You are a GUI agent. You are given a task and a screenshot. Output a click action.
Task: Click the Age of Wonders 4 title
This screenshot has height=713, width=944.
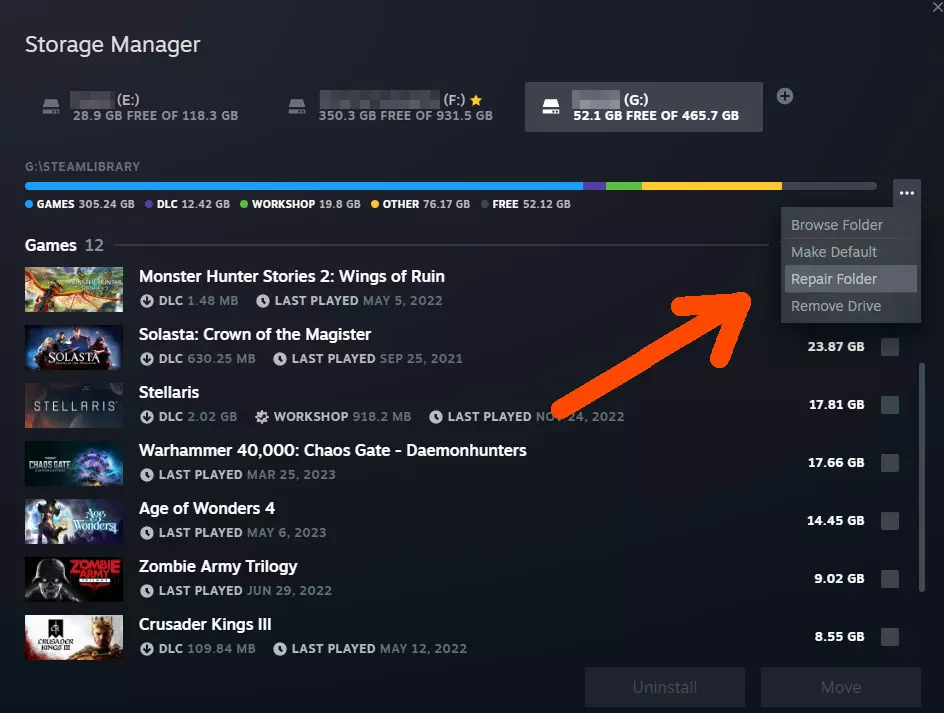(x=207, y=508)
